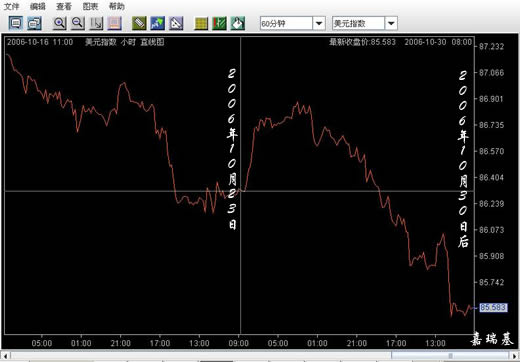Click the blue chart arrow icon
Screen dimensions: 520x362
[x=157, y=23]
